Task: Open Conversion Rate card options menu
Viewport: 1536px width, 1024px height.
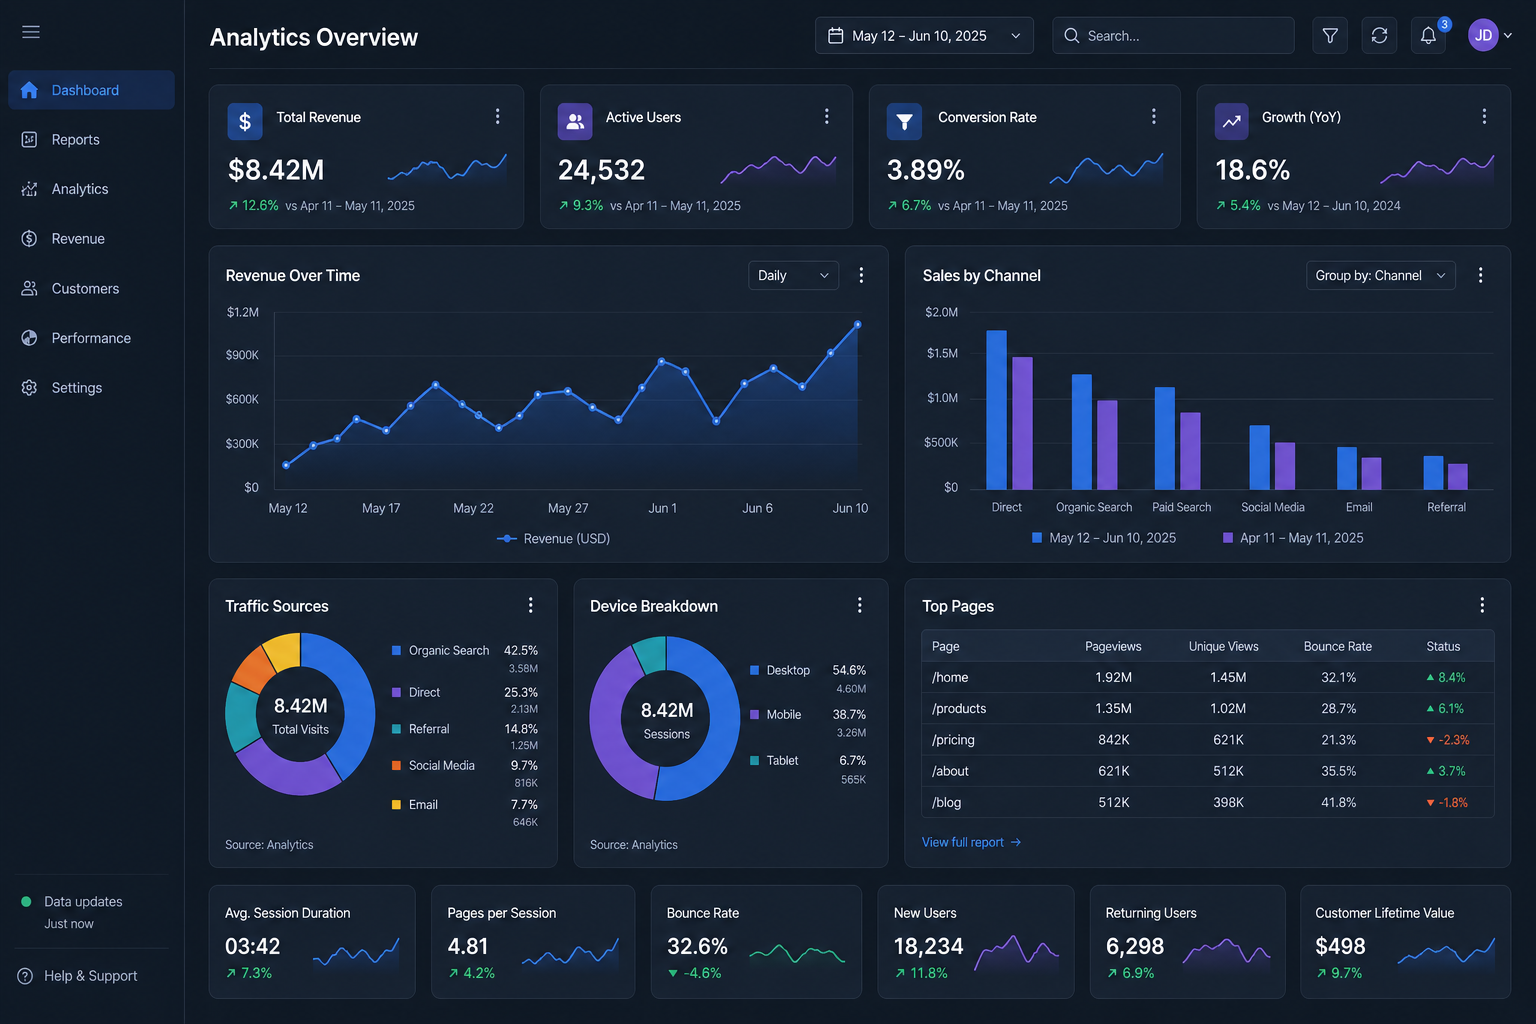Action: (1153, 117)
